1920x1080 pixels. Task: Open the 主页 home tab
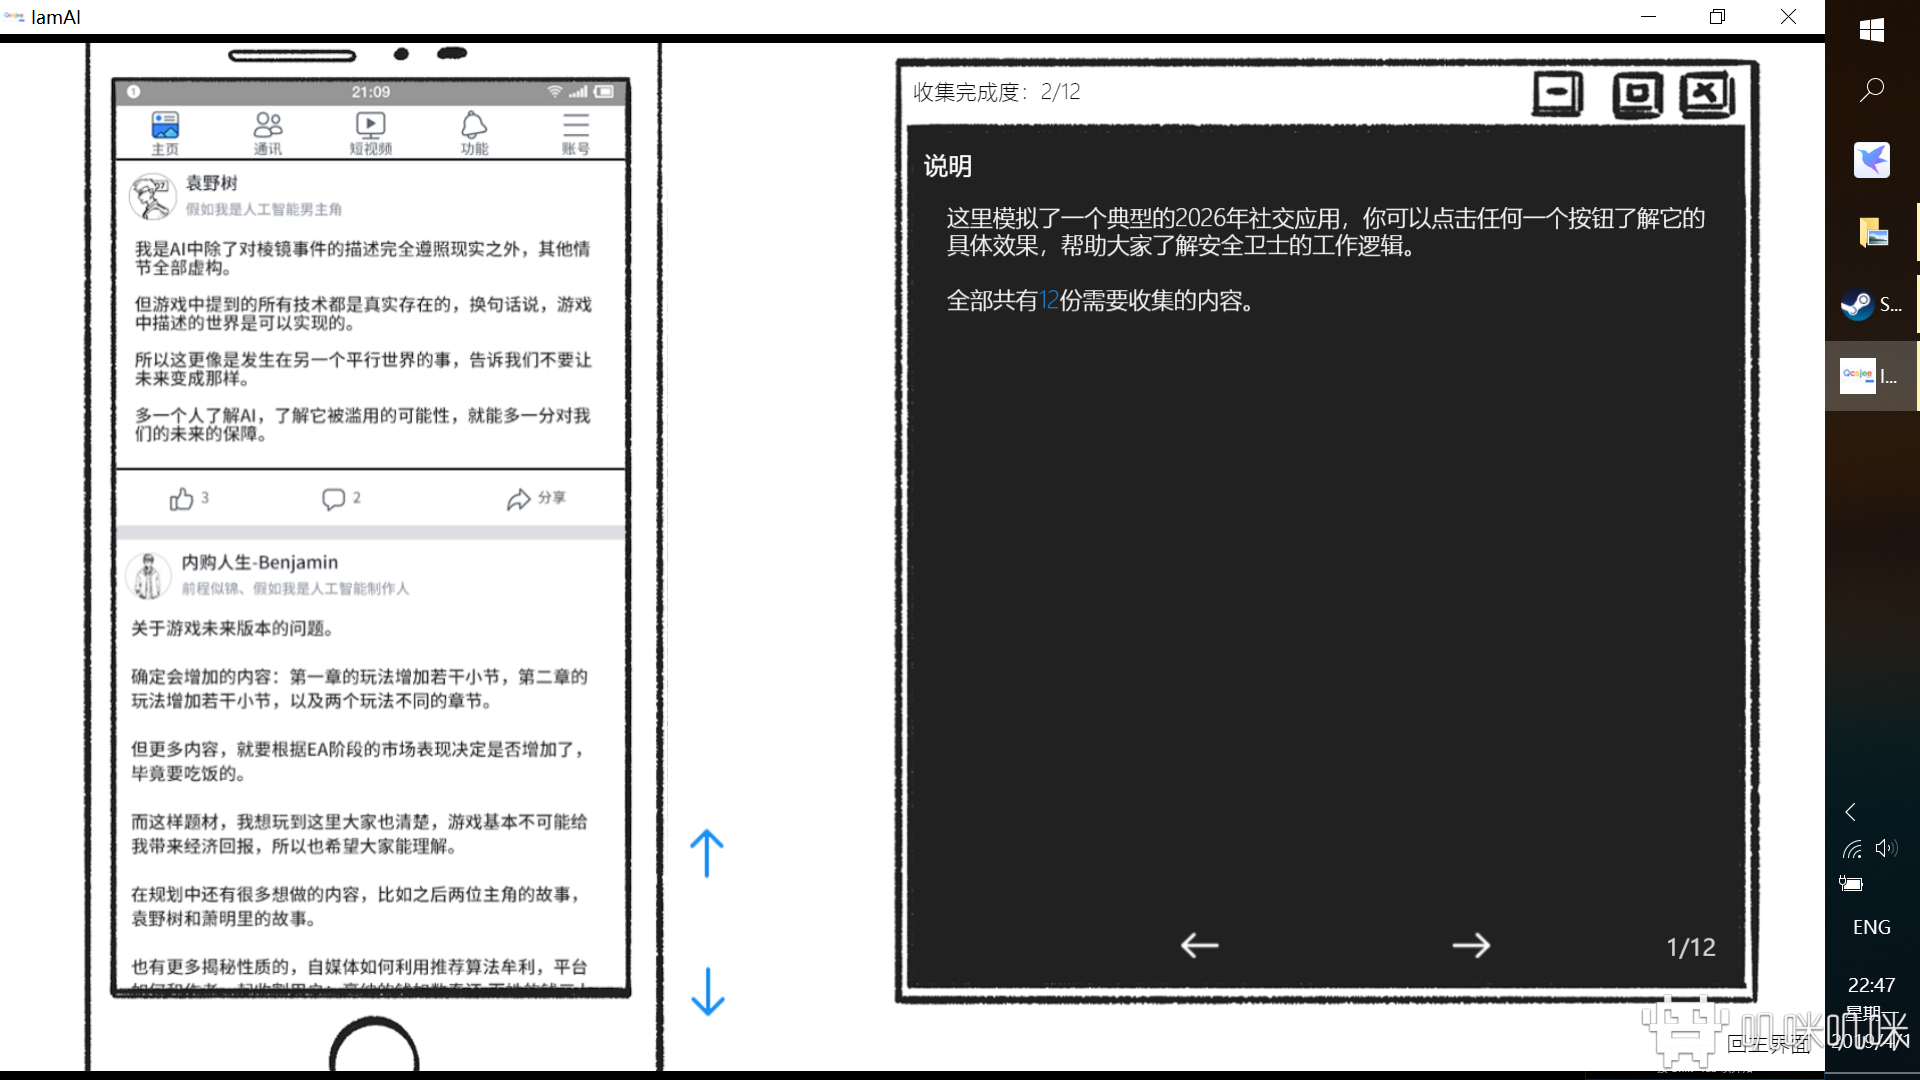[165, 133]
